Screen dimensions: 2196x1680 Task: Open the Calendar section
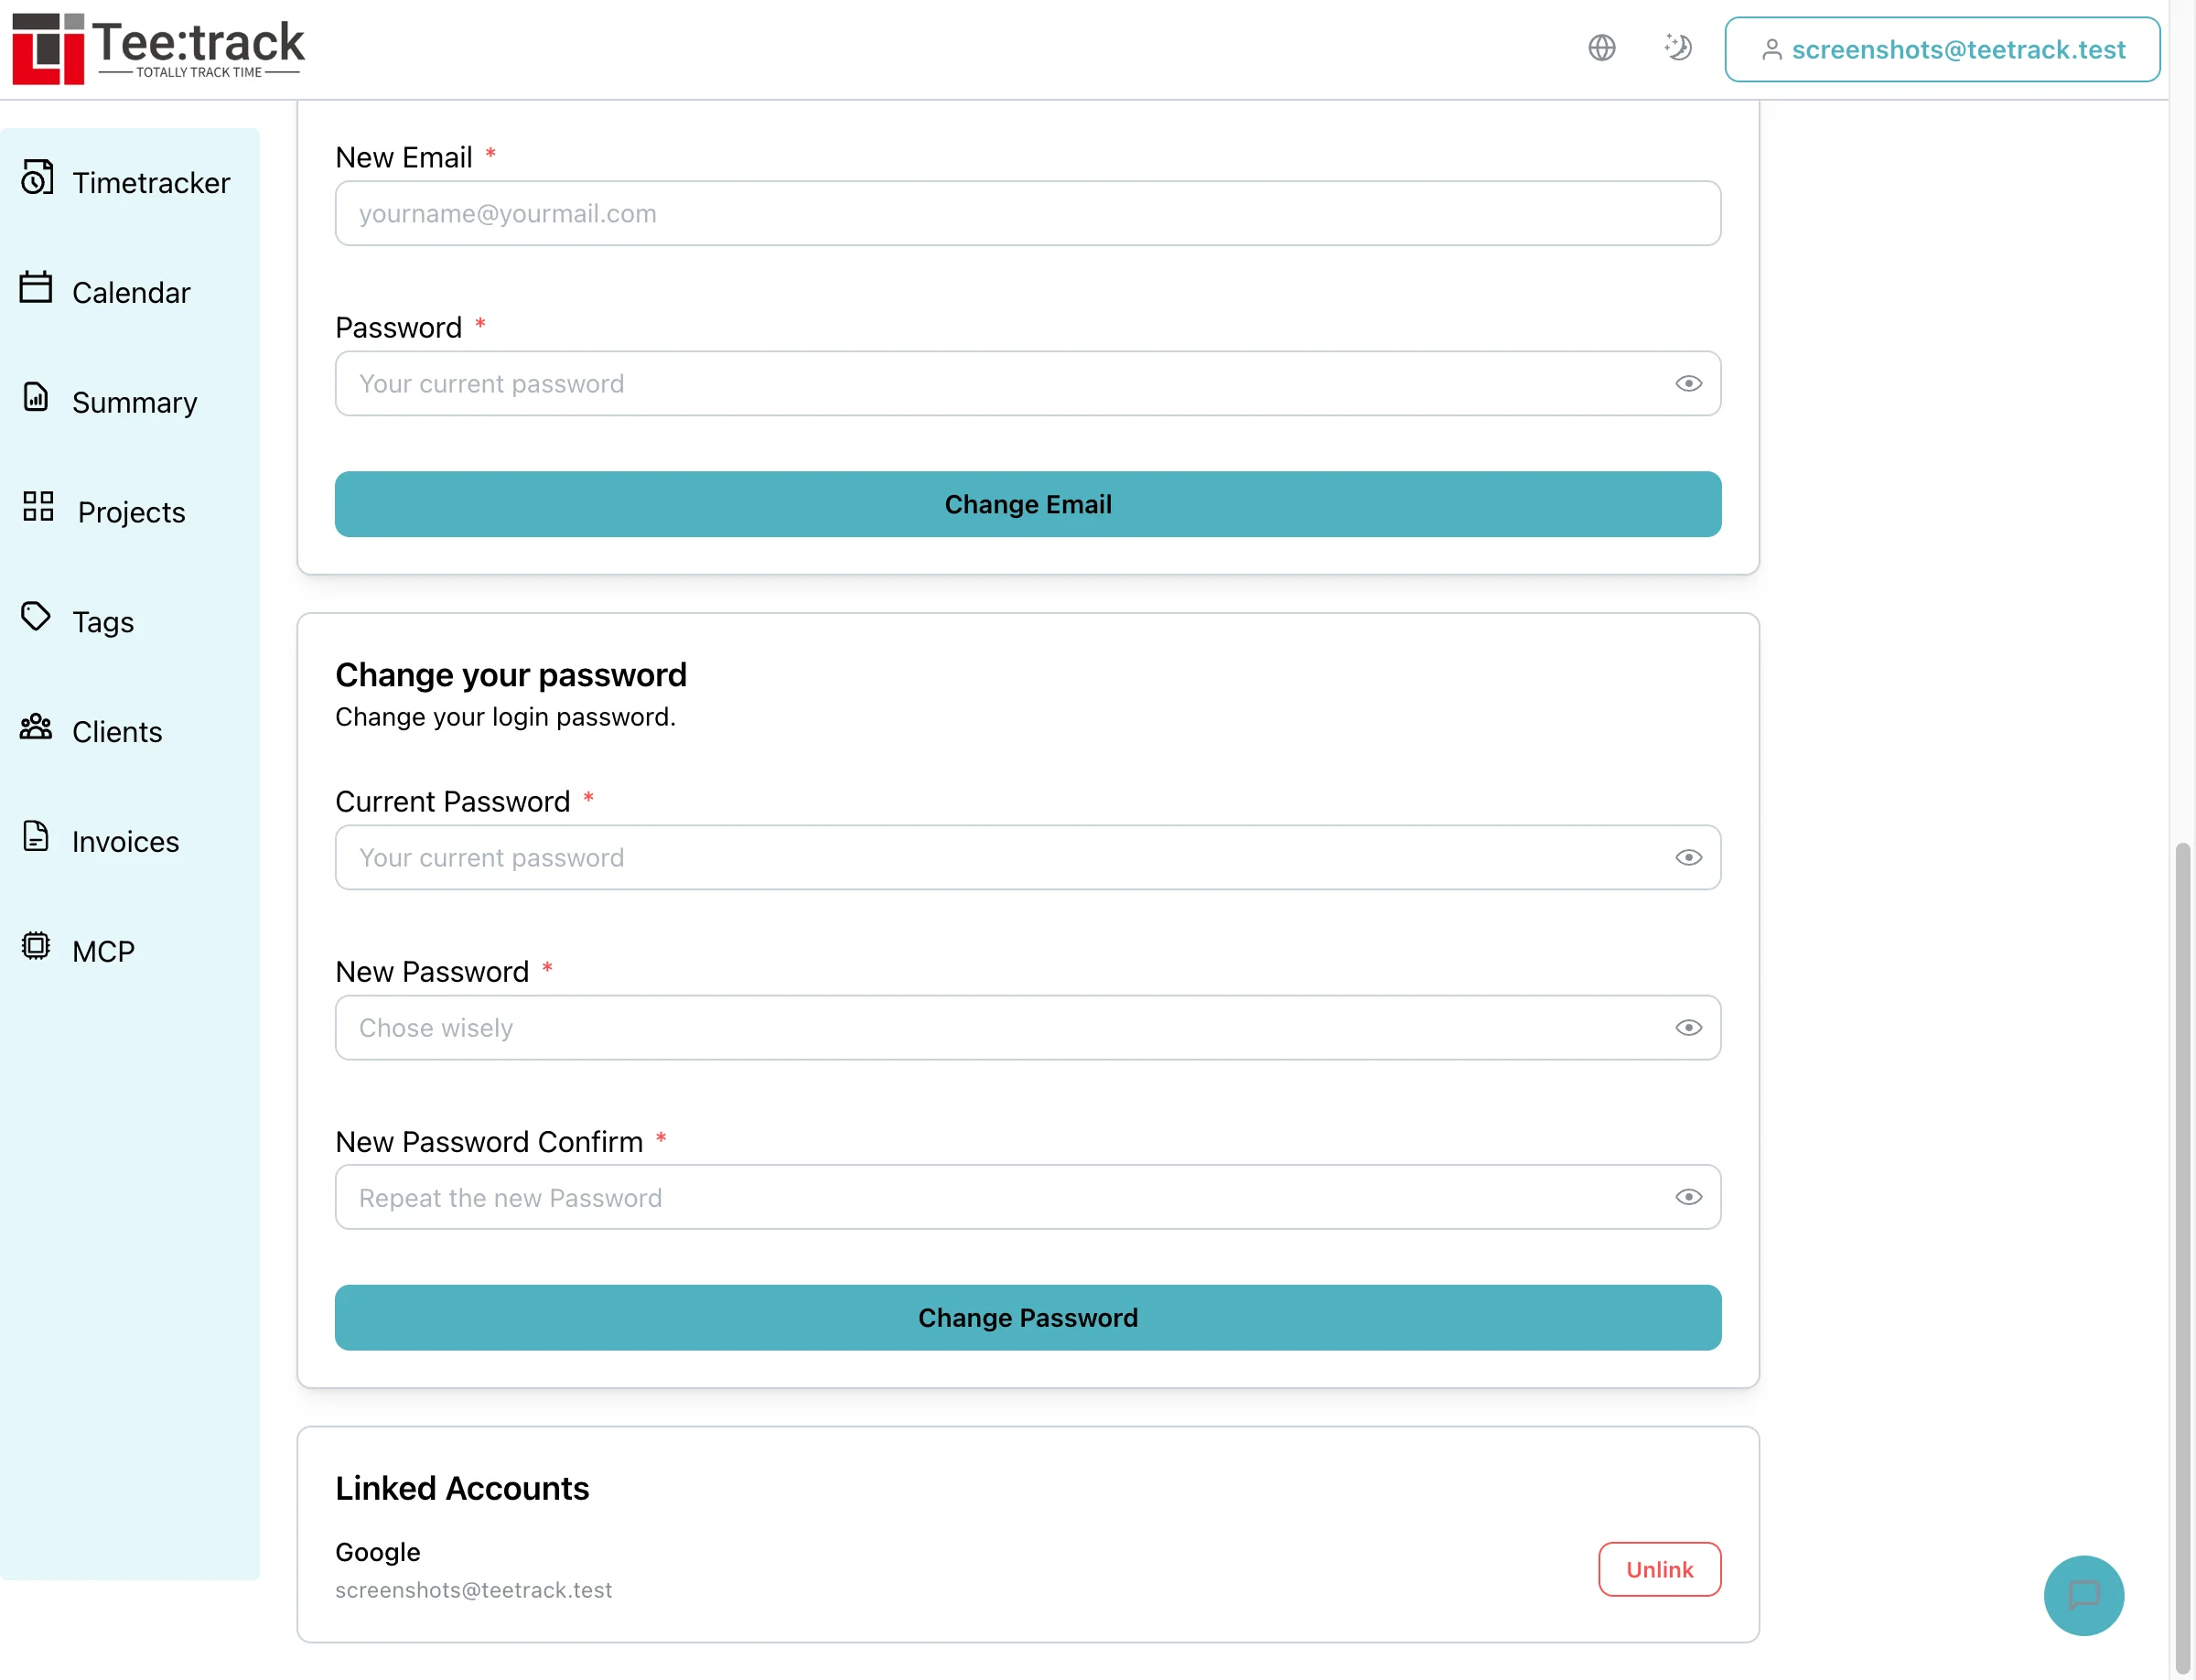point(130,292)
